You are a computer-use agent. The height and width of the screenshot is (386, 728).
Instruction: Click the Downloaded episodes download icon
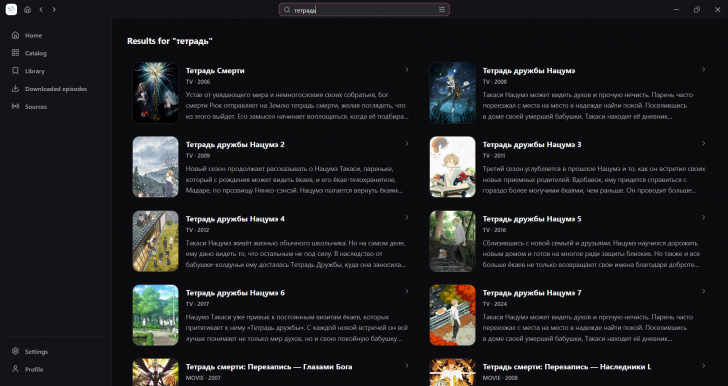[x=15, y=88]
